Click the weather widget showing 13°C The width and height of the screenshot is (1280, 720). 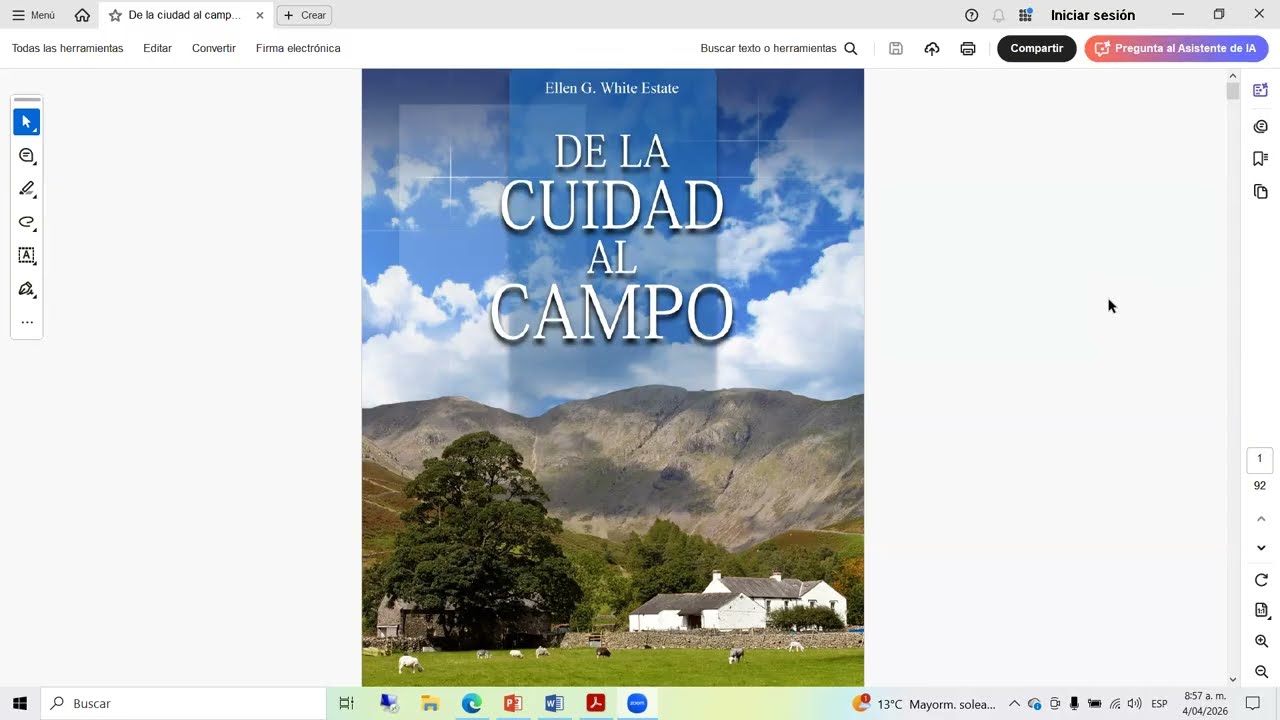[923, 704]
